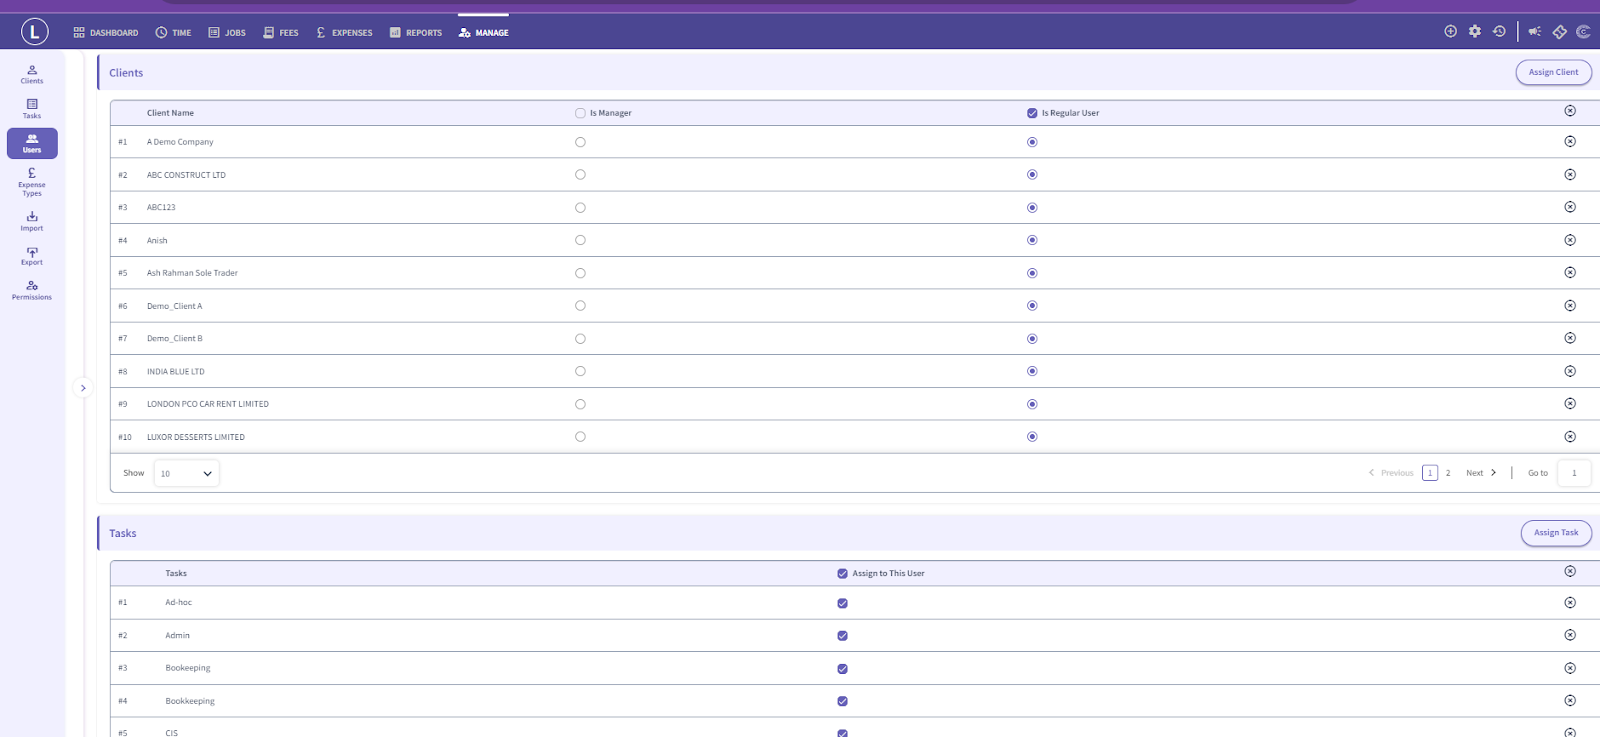This screenshot has width=1600, height=737.
Task: Open settings gear icon in top bar
Action: coord(1475,32)
